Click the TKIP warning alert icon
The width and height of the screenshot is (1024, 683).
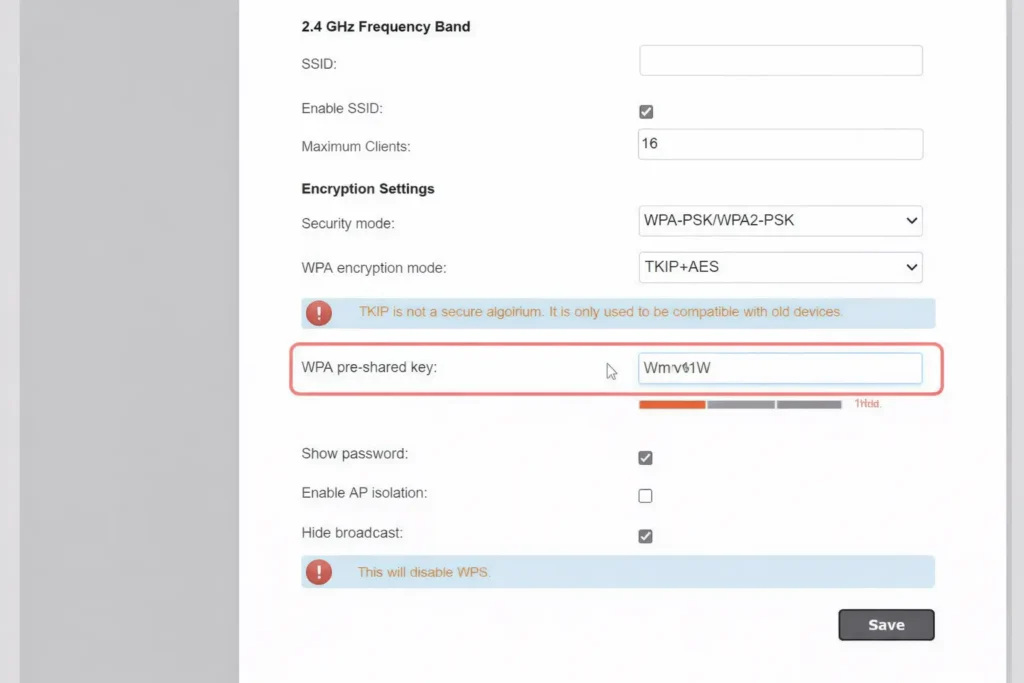(318, 313)
